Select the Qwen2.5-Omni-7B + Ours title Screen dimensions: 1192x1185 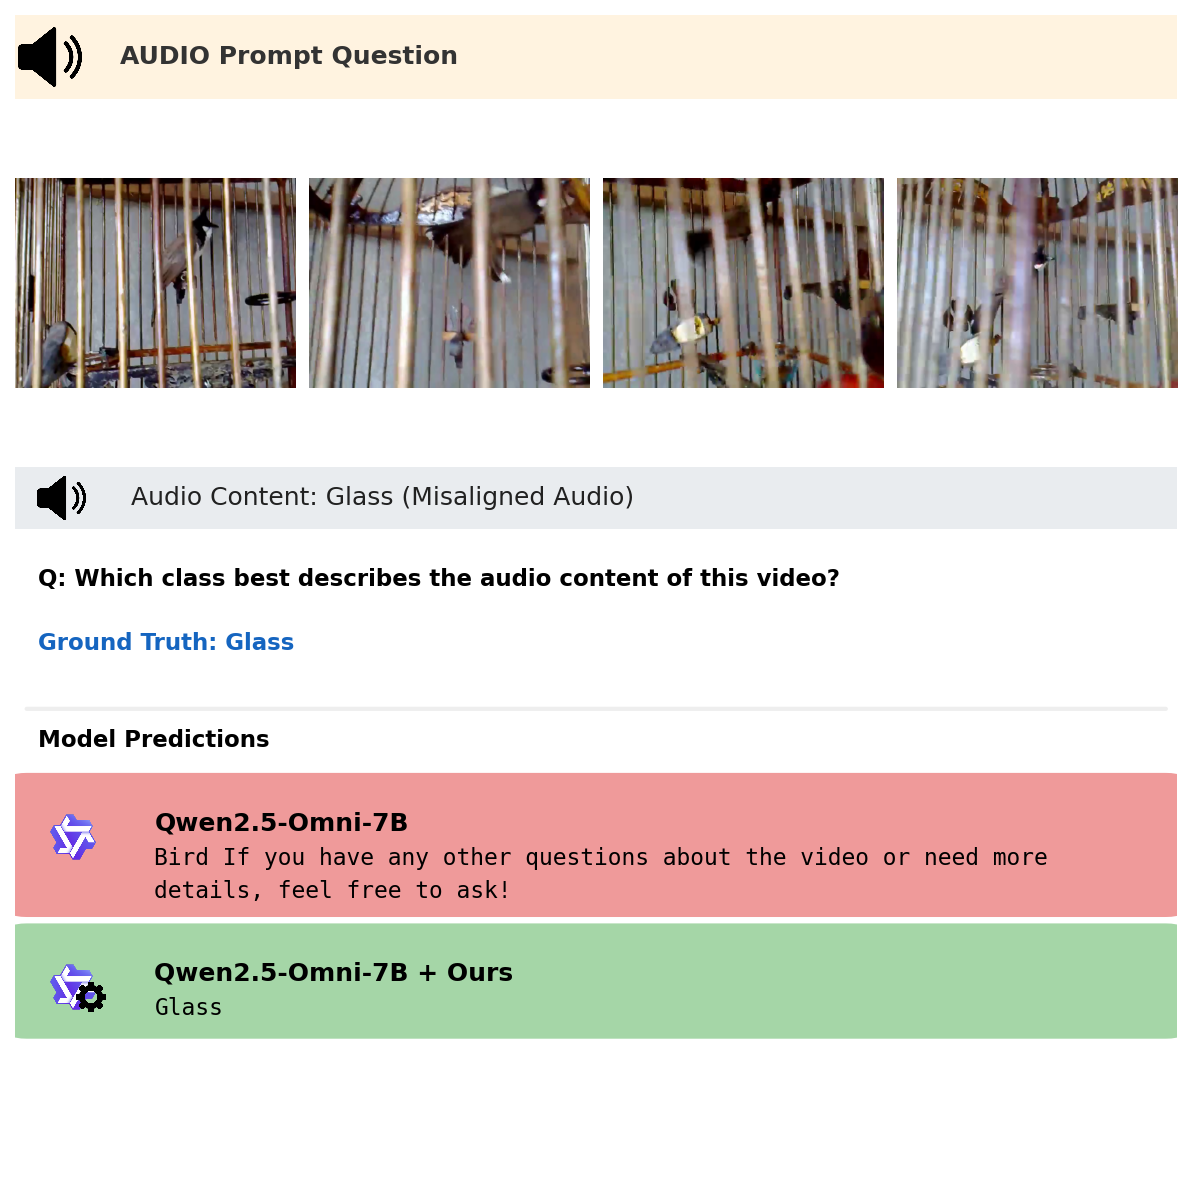pos(333,973)
